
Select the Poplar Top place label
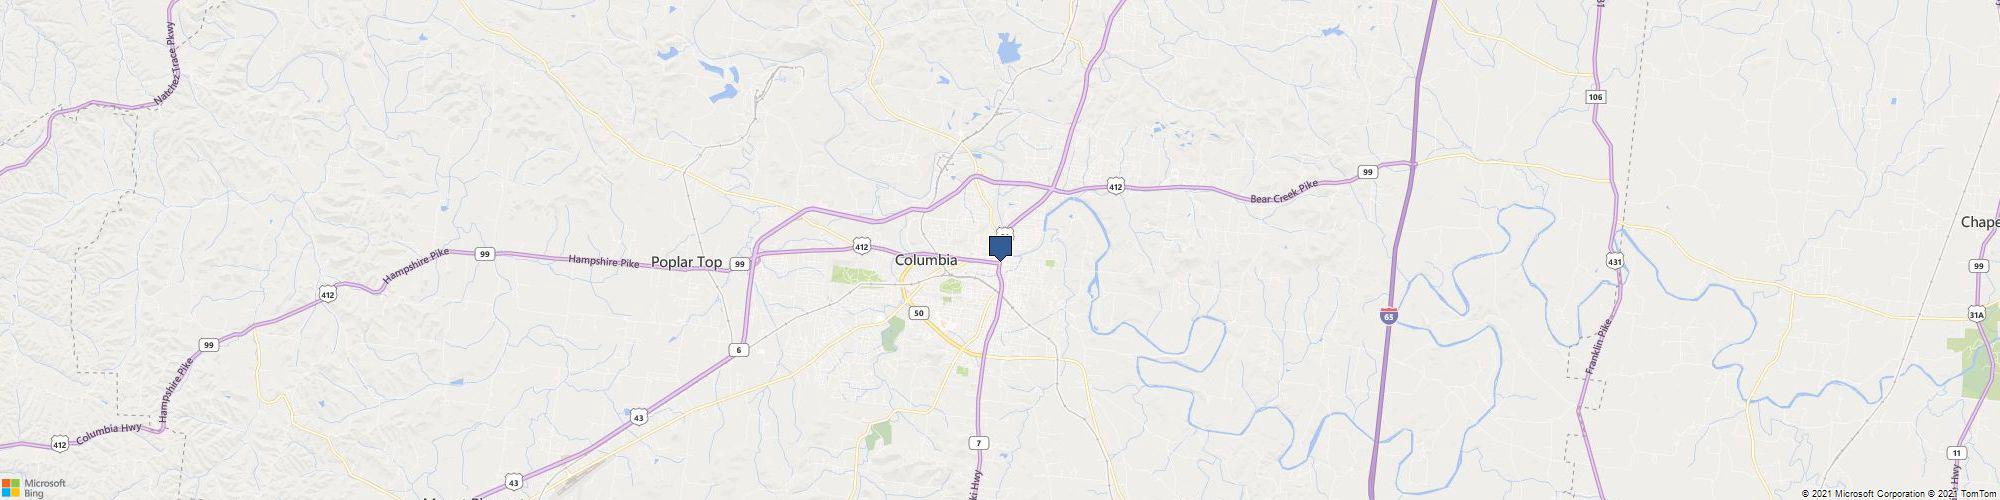coord(686,262)
